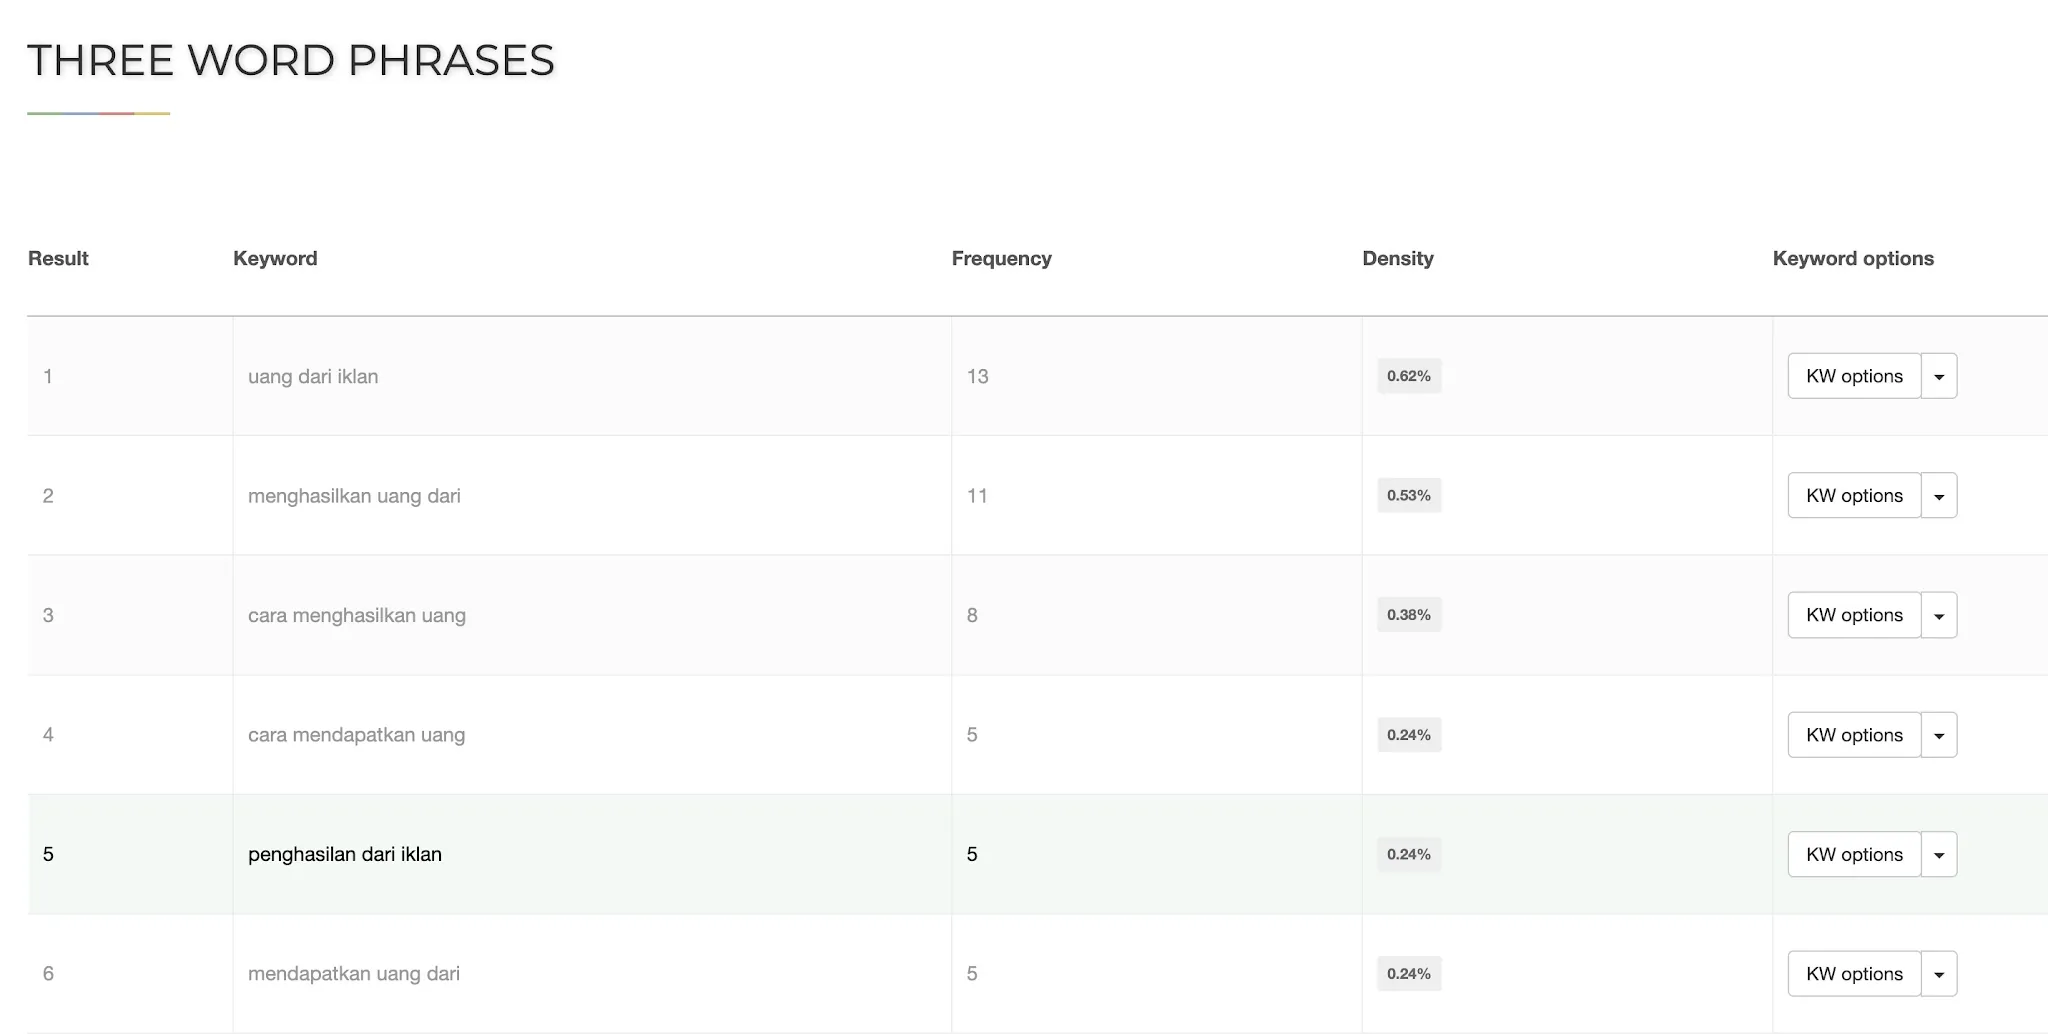Open KW options for 'penghasilan dari iklan'

[1854, 854]
